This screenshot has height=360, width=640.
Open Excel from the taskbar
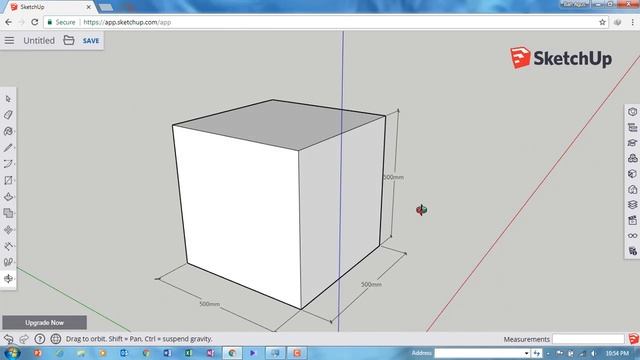coord(189,353)
